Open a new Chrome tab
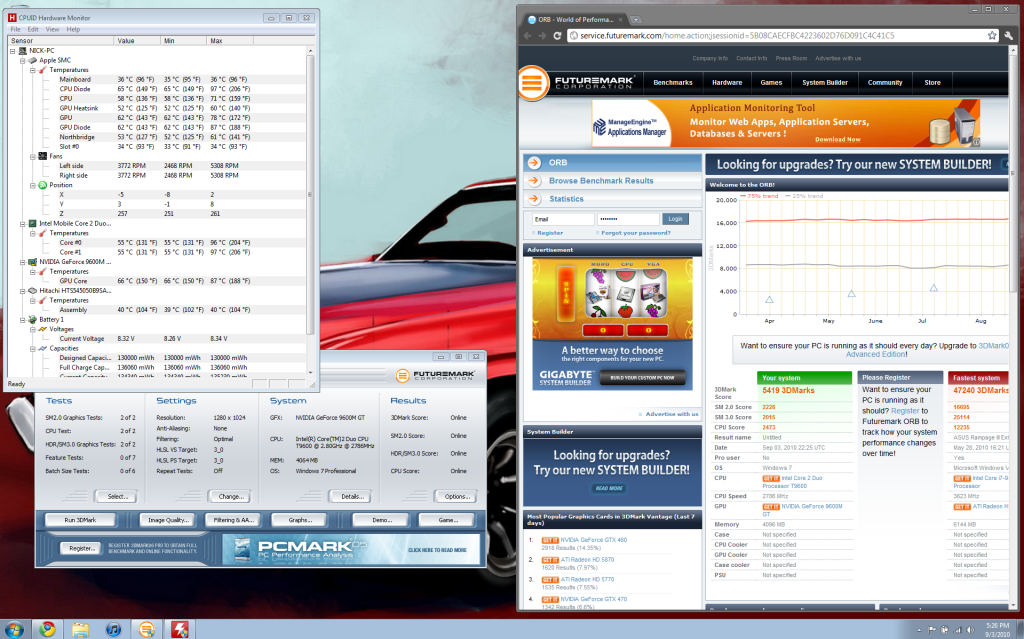1024x639 pixels. 636,20
